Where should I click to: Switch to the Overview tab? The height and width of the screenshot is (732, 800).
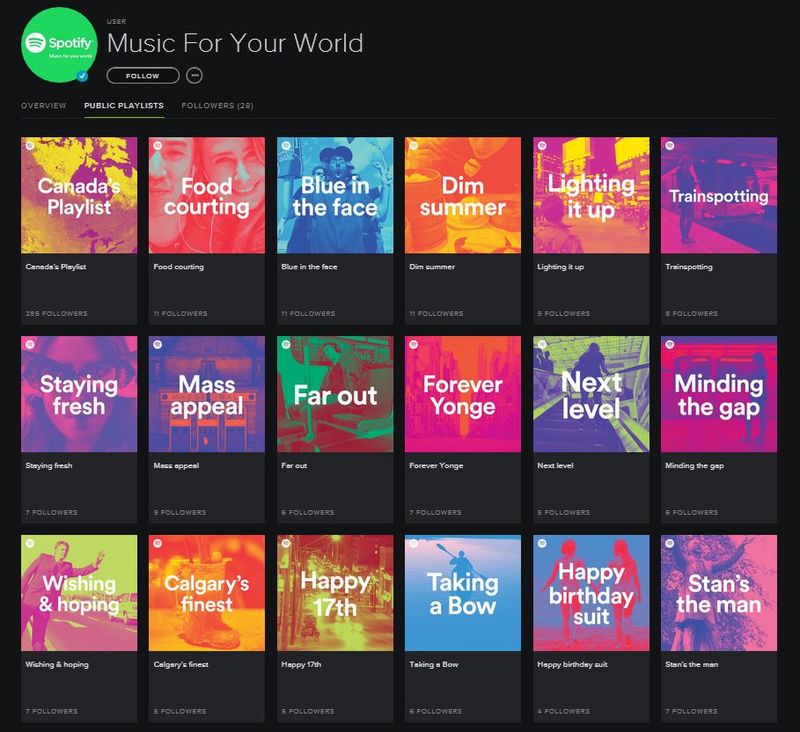click(x=44, y=106)
